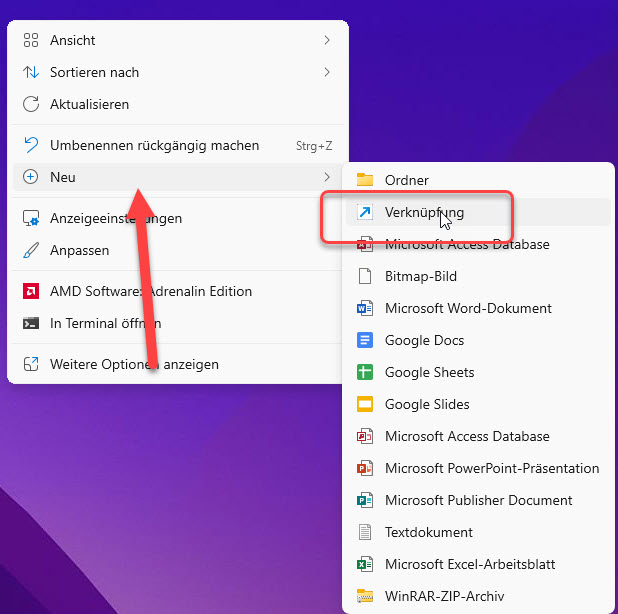Create a new Ordner via folder icon
The image size is (618, 614).
click(x=365, y=180)
